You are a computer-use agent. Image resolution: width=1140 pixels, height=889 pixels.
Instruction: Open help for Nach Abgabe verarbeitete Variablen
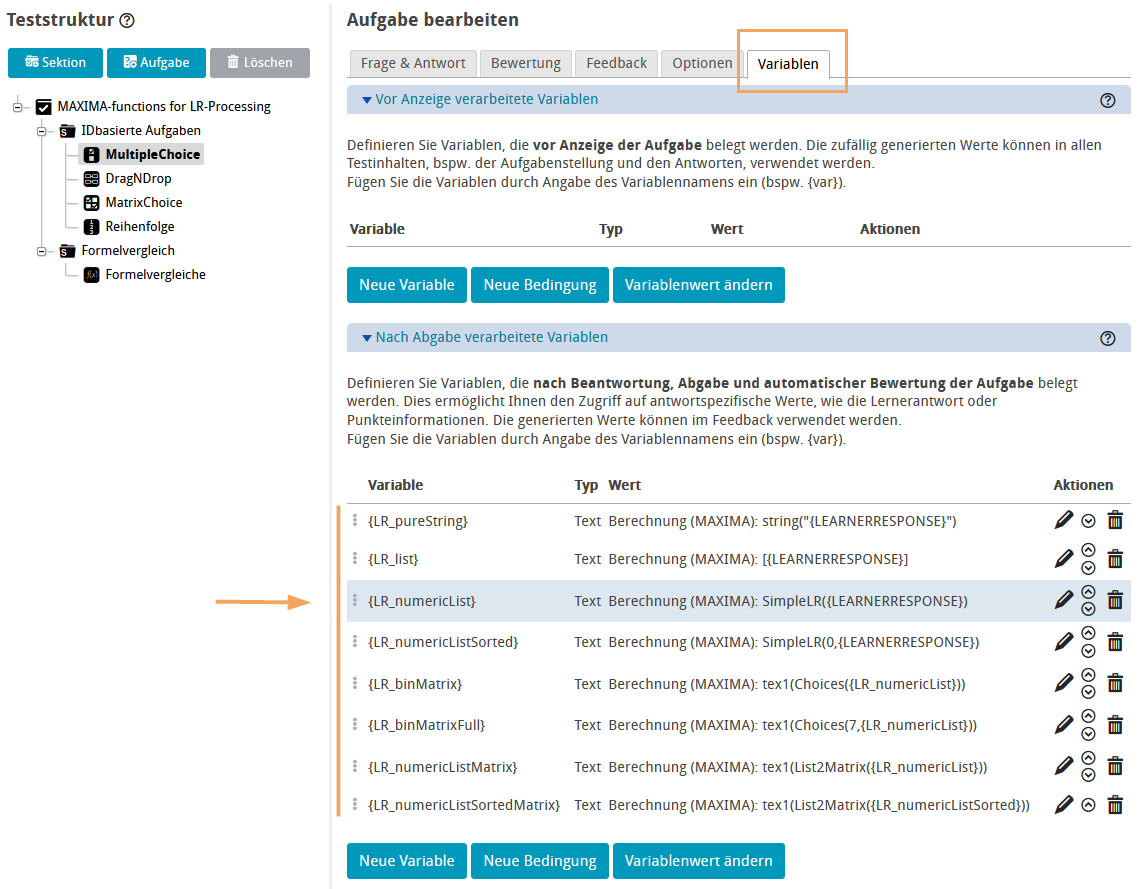pos(1107,338)
